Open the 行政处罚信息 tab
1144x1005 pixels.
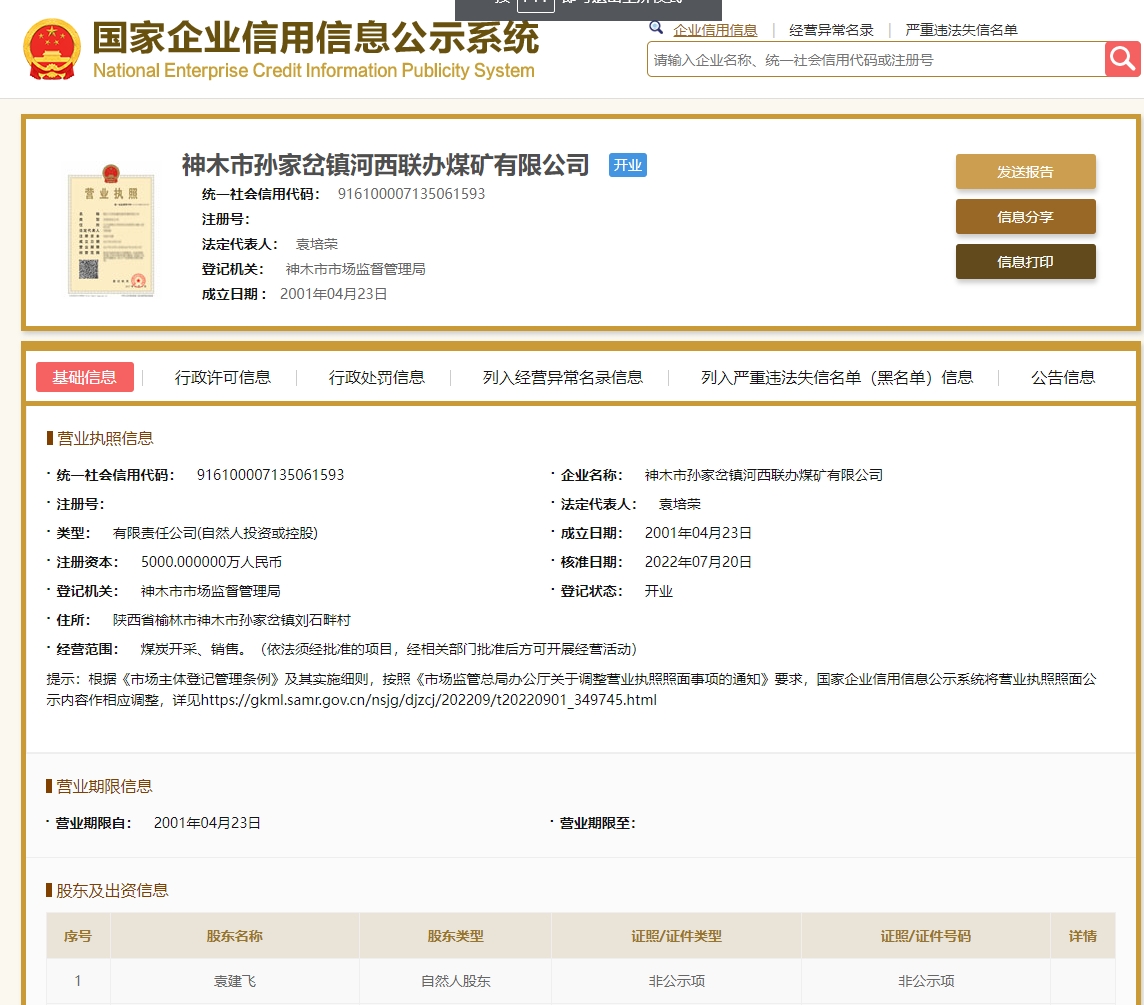coord(377,377)
